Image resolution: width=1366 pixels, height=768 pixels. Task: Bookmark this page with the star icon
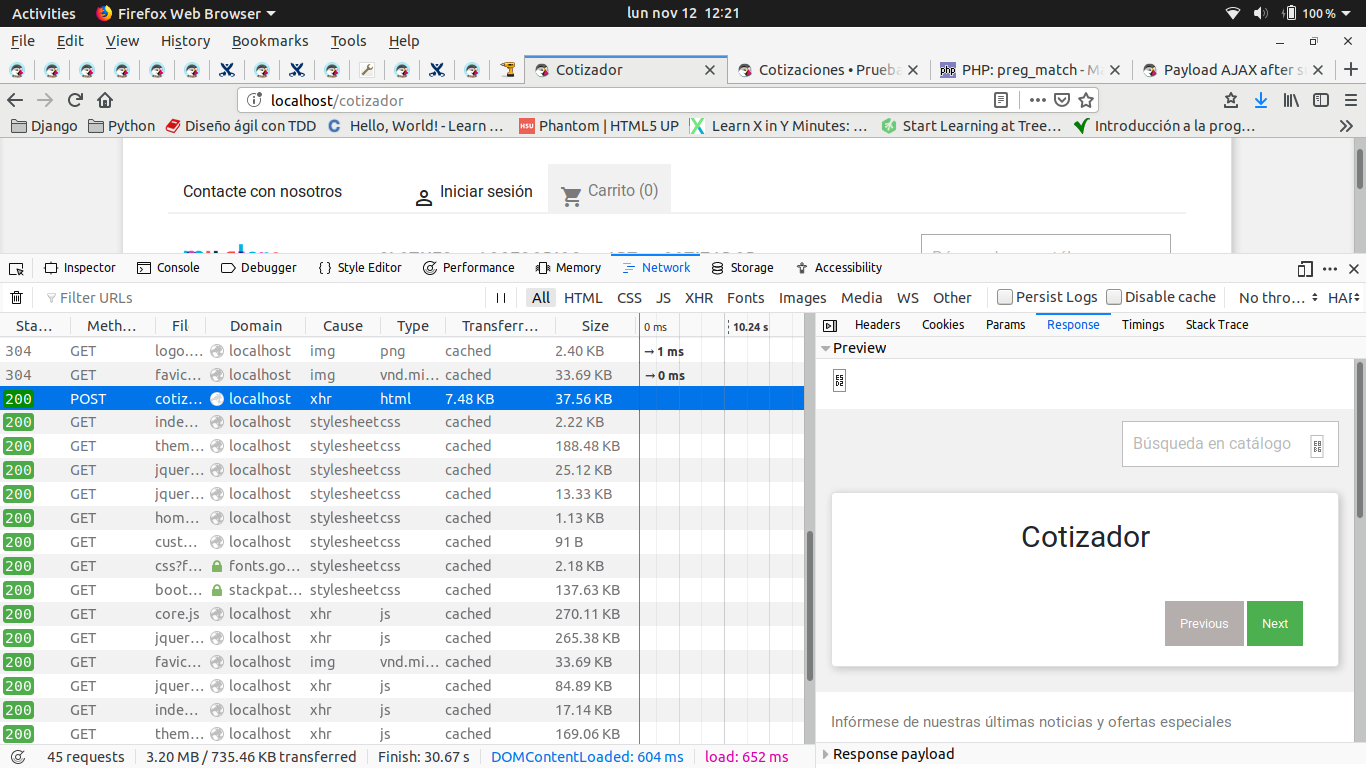(1087, 100)
